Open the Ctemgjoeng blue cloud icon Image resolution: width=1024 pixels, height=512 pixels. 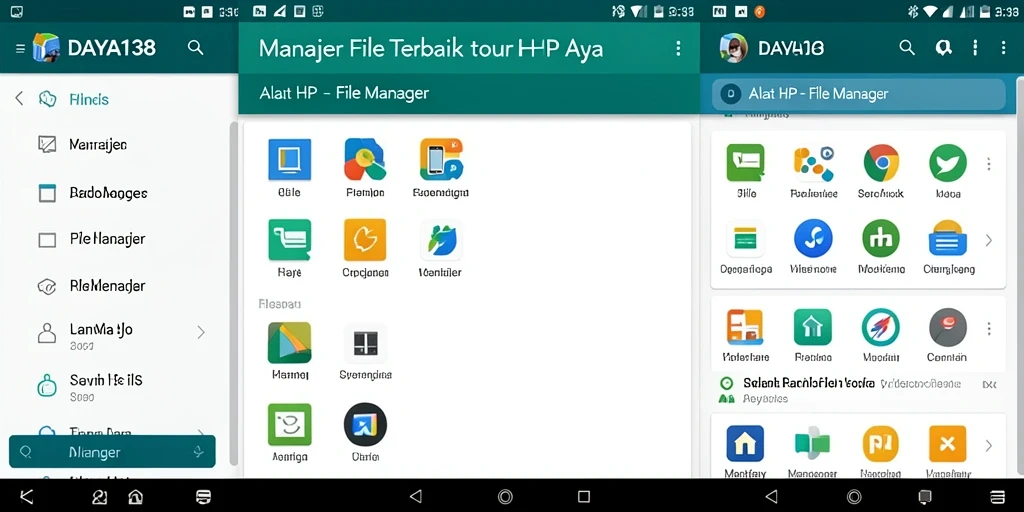tap(948, 238)
